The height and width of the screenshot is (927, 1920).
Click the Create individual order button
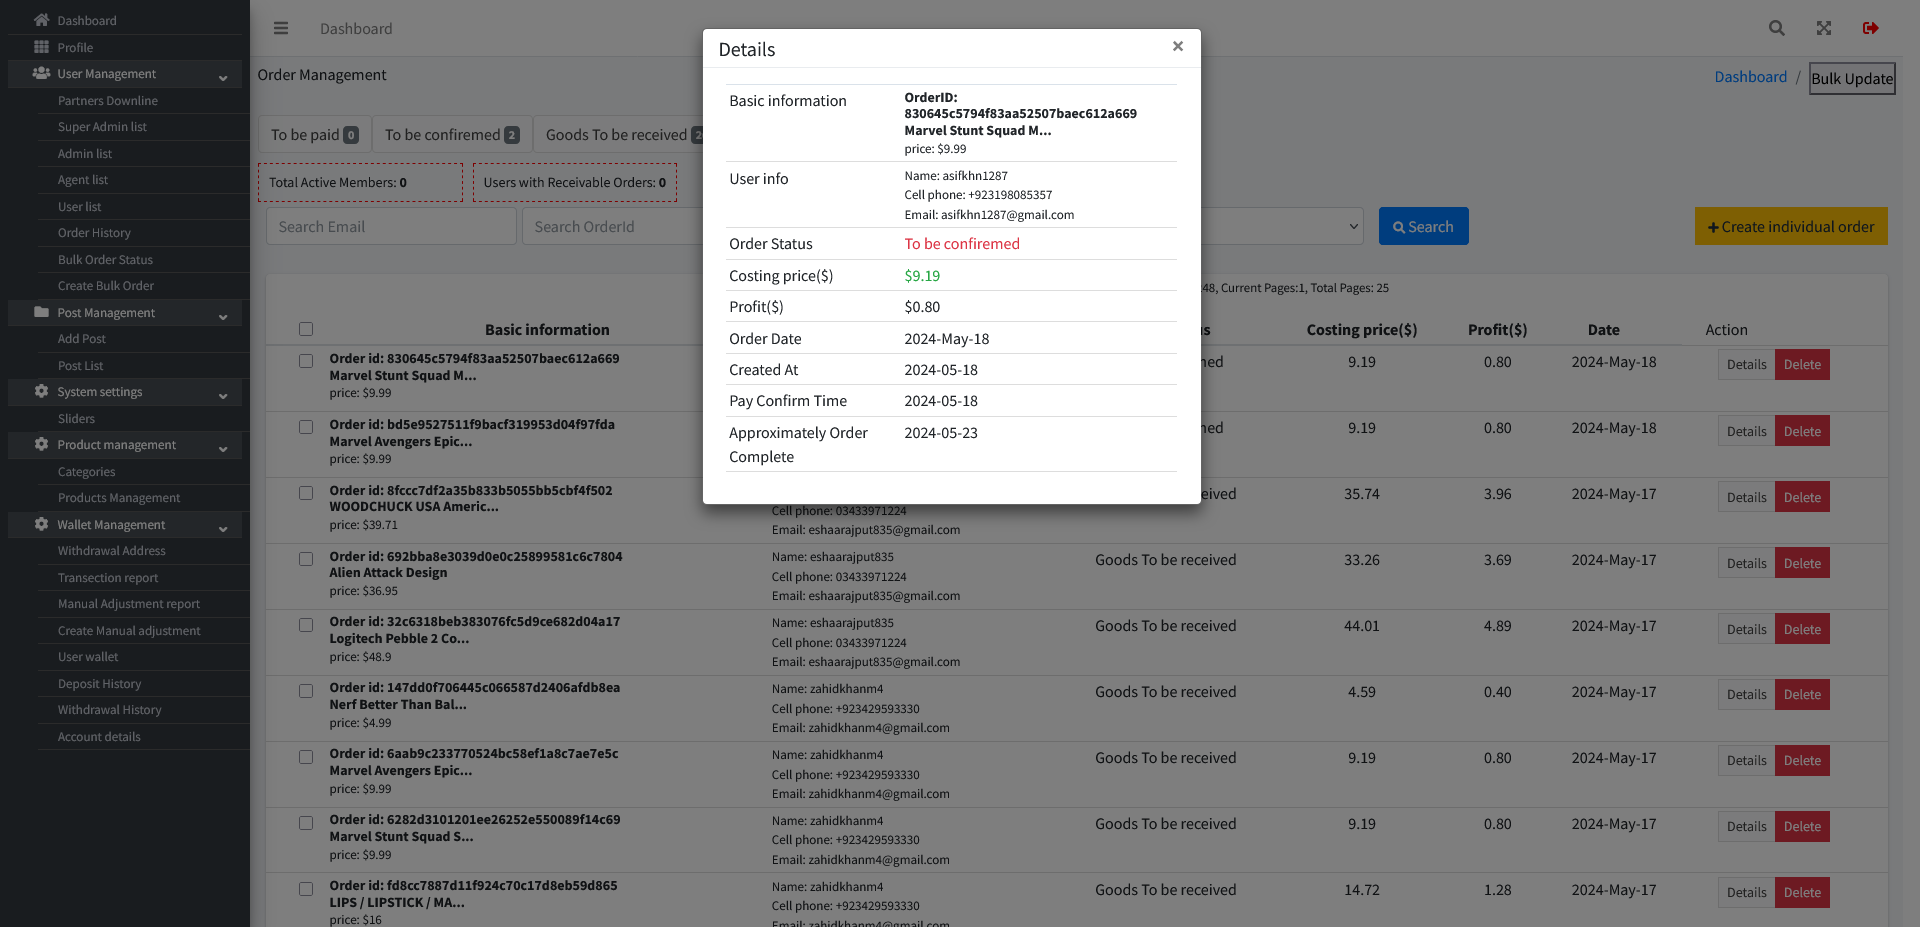1791,226
